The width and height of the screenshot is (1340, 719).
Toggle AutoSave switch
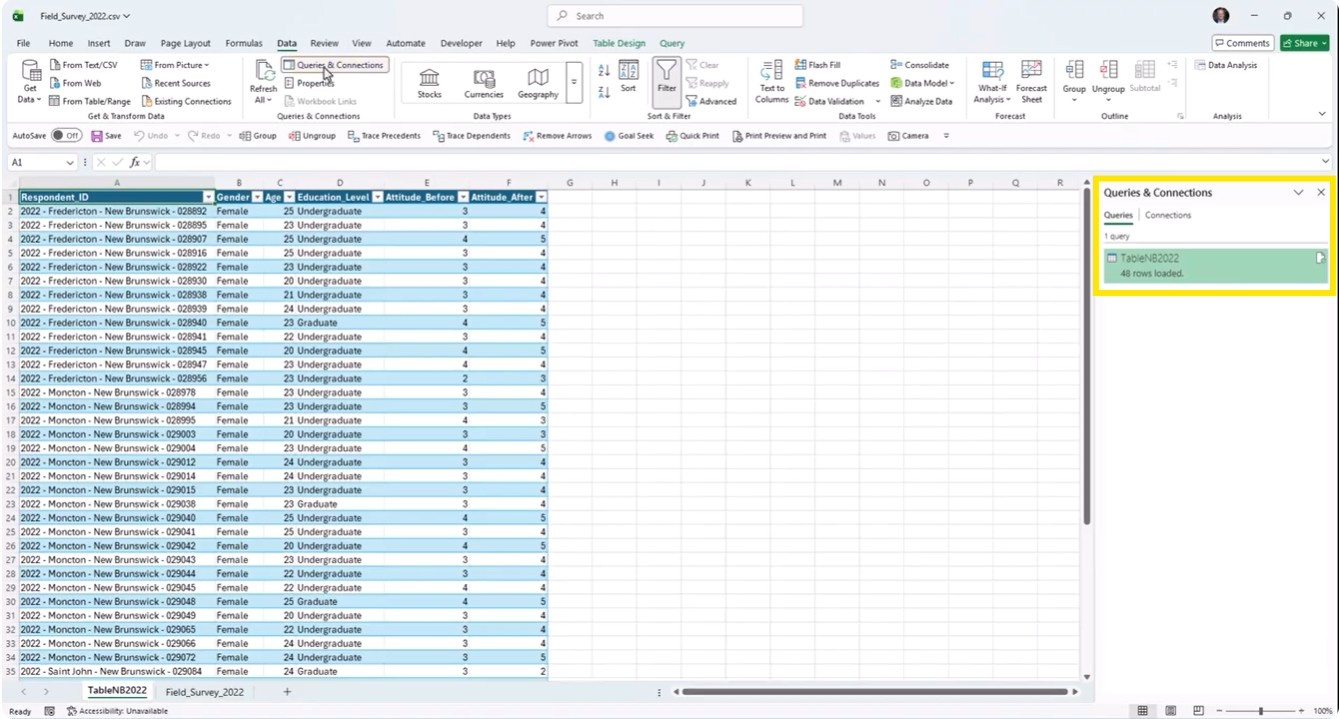66,136
